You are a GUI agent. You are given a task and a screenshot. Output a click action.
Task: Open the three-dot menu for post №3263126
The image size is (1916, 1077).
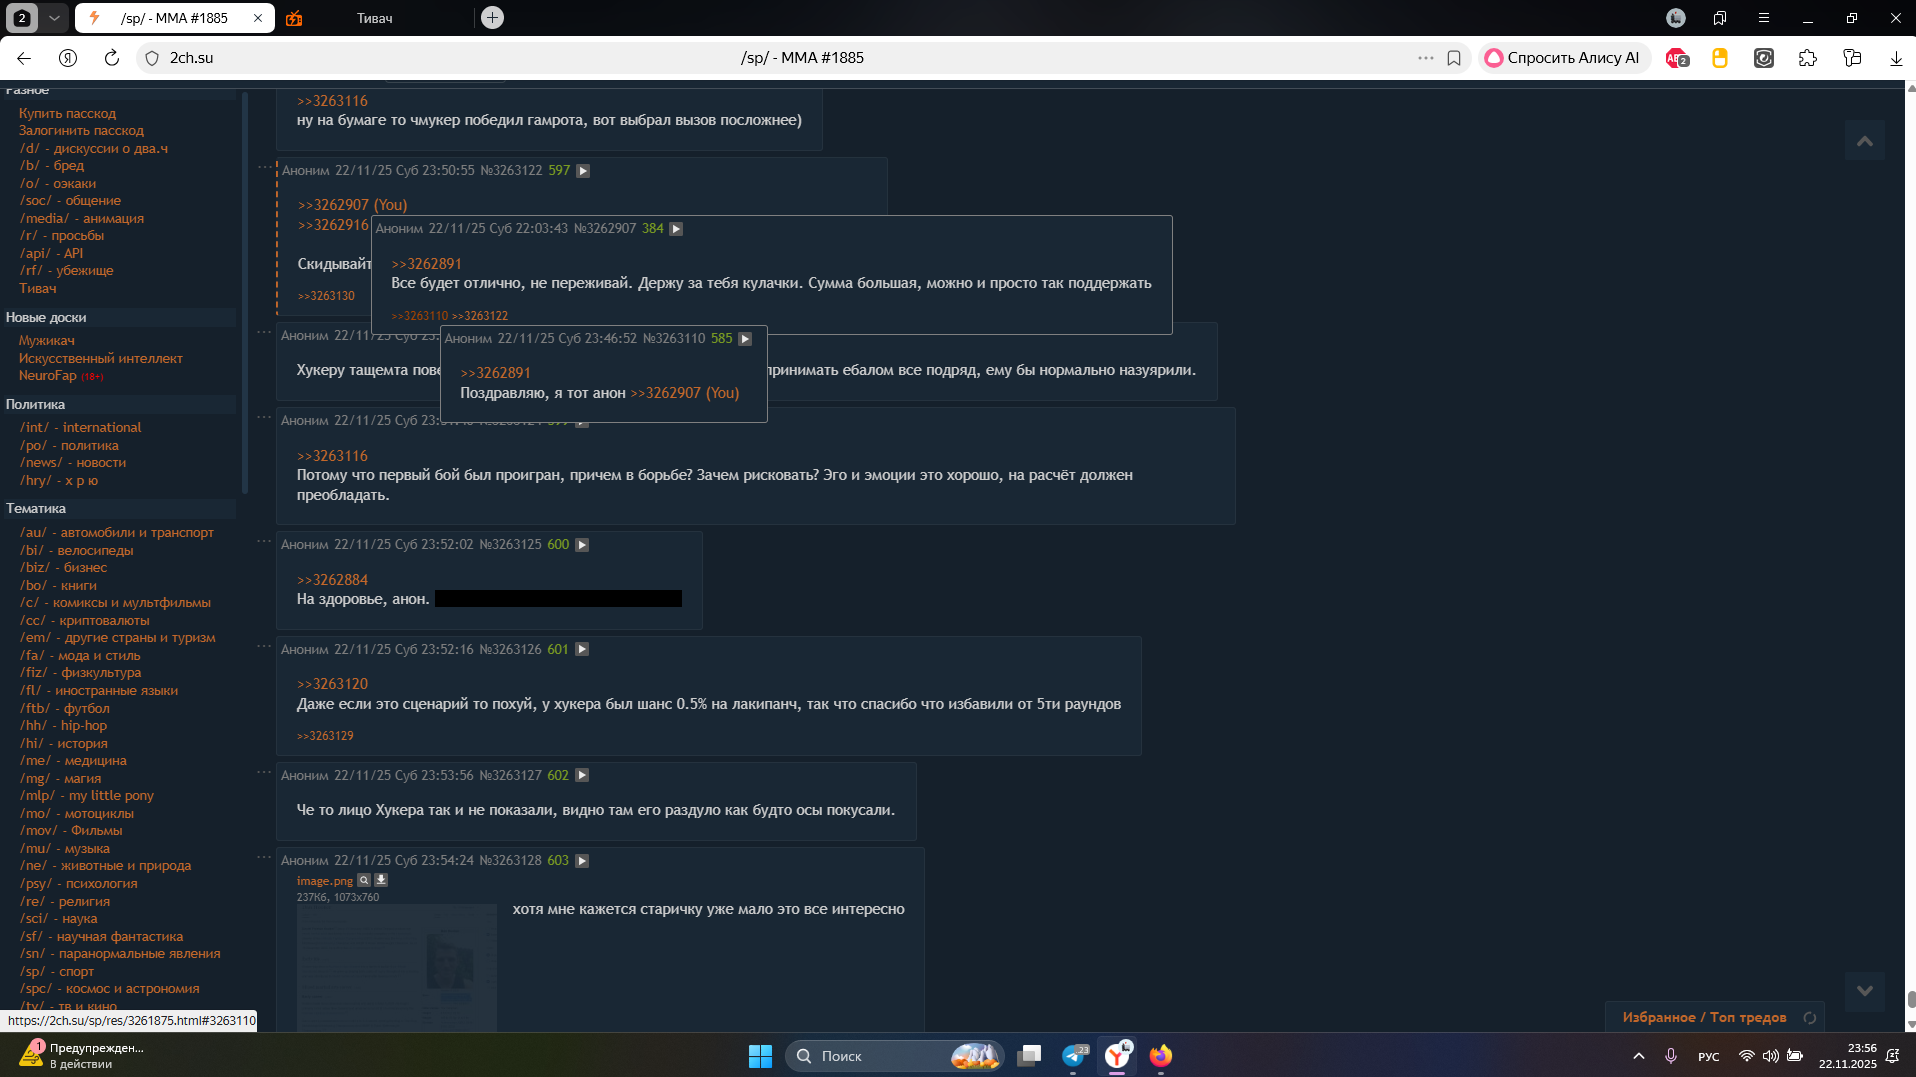(264, 646)
